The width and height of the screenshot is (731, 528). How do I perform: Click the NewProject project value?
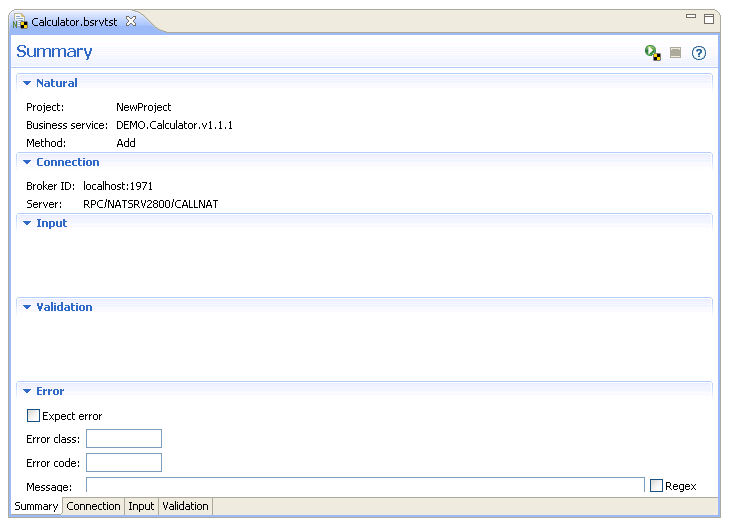click(x=144, y=107)
